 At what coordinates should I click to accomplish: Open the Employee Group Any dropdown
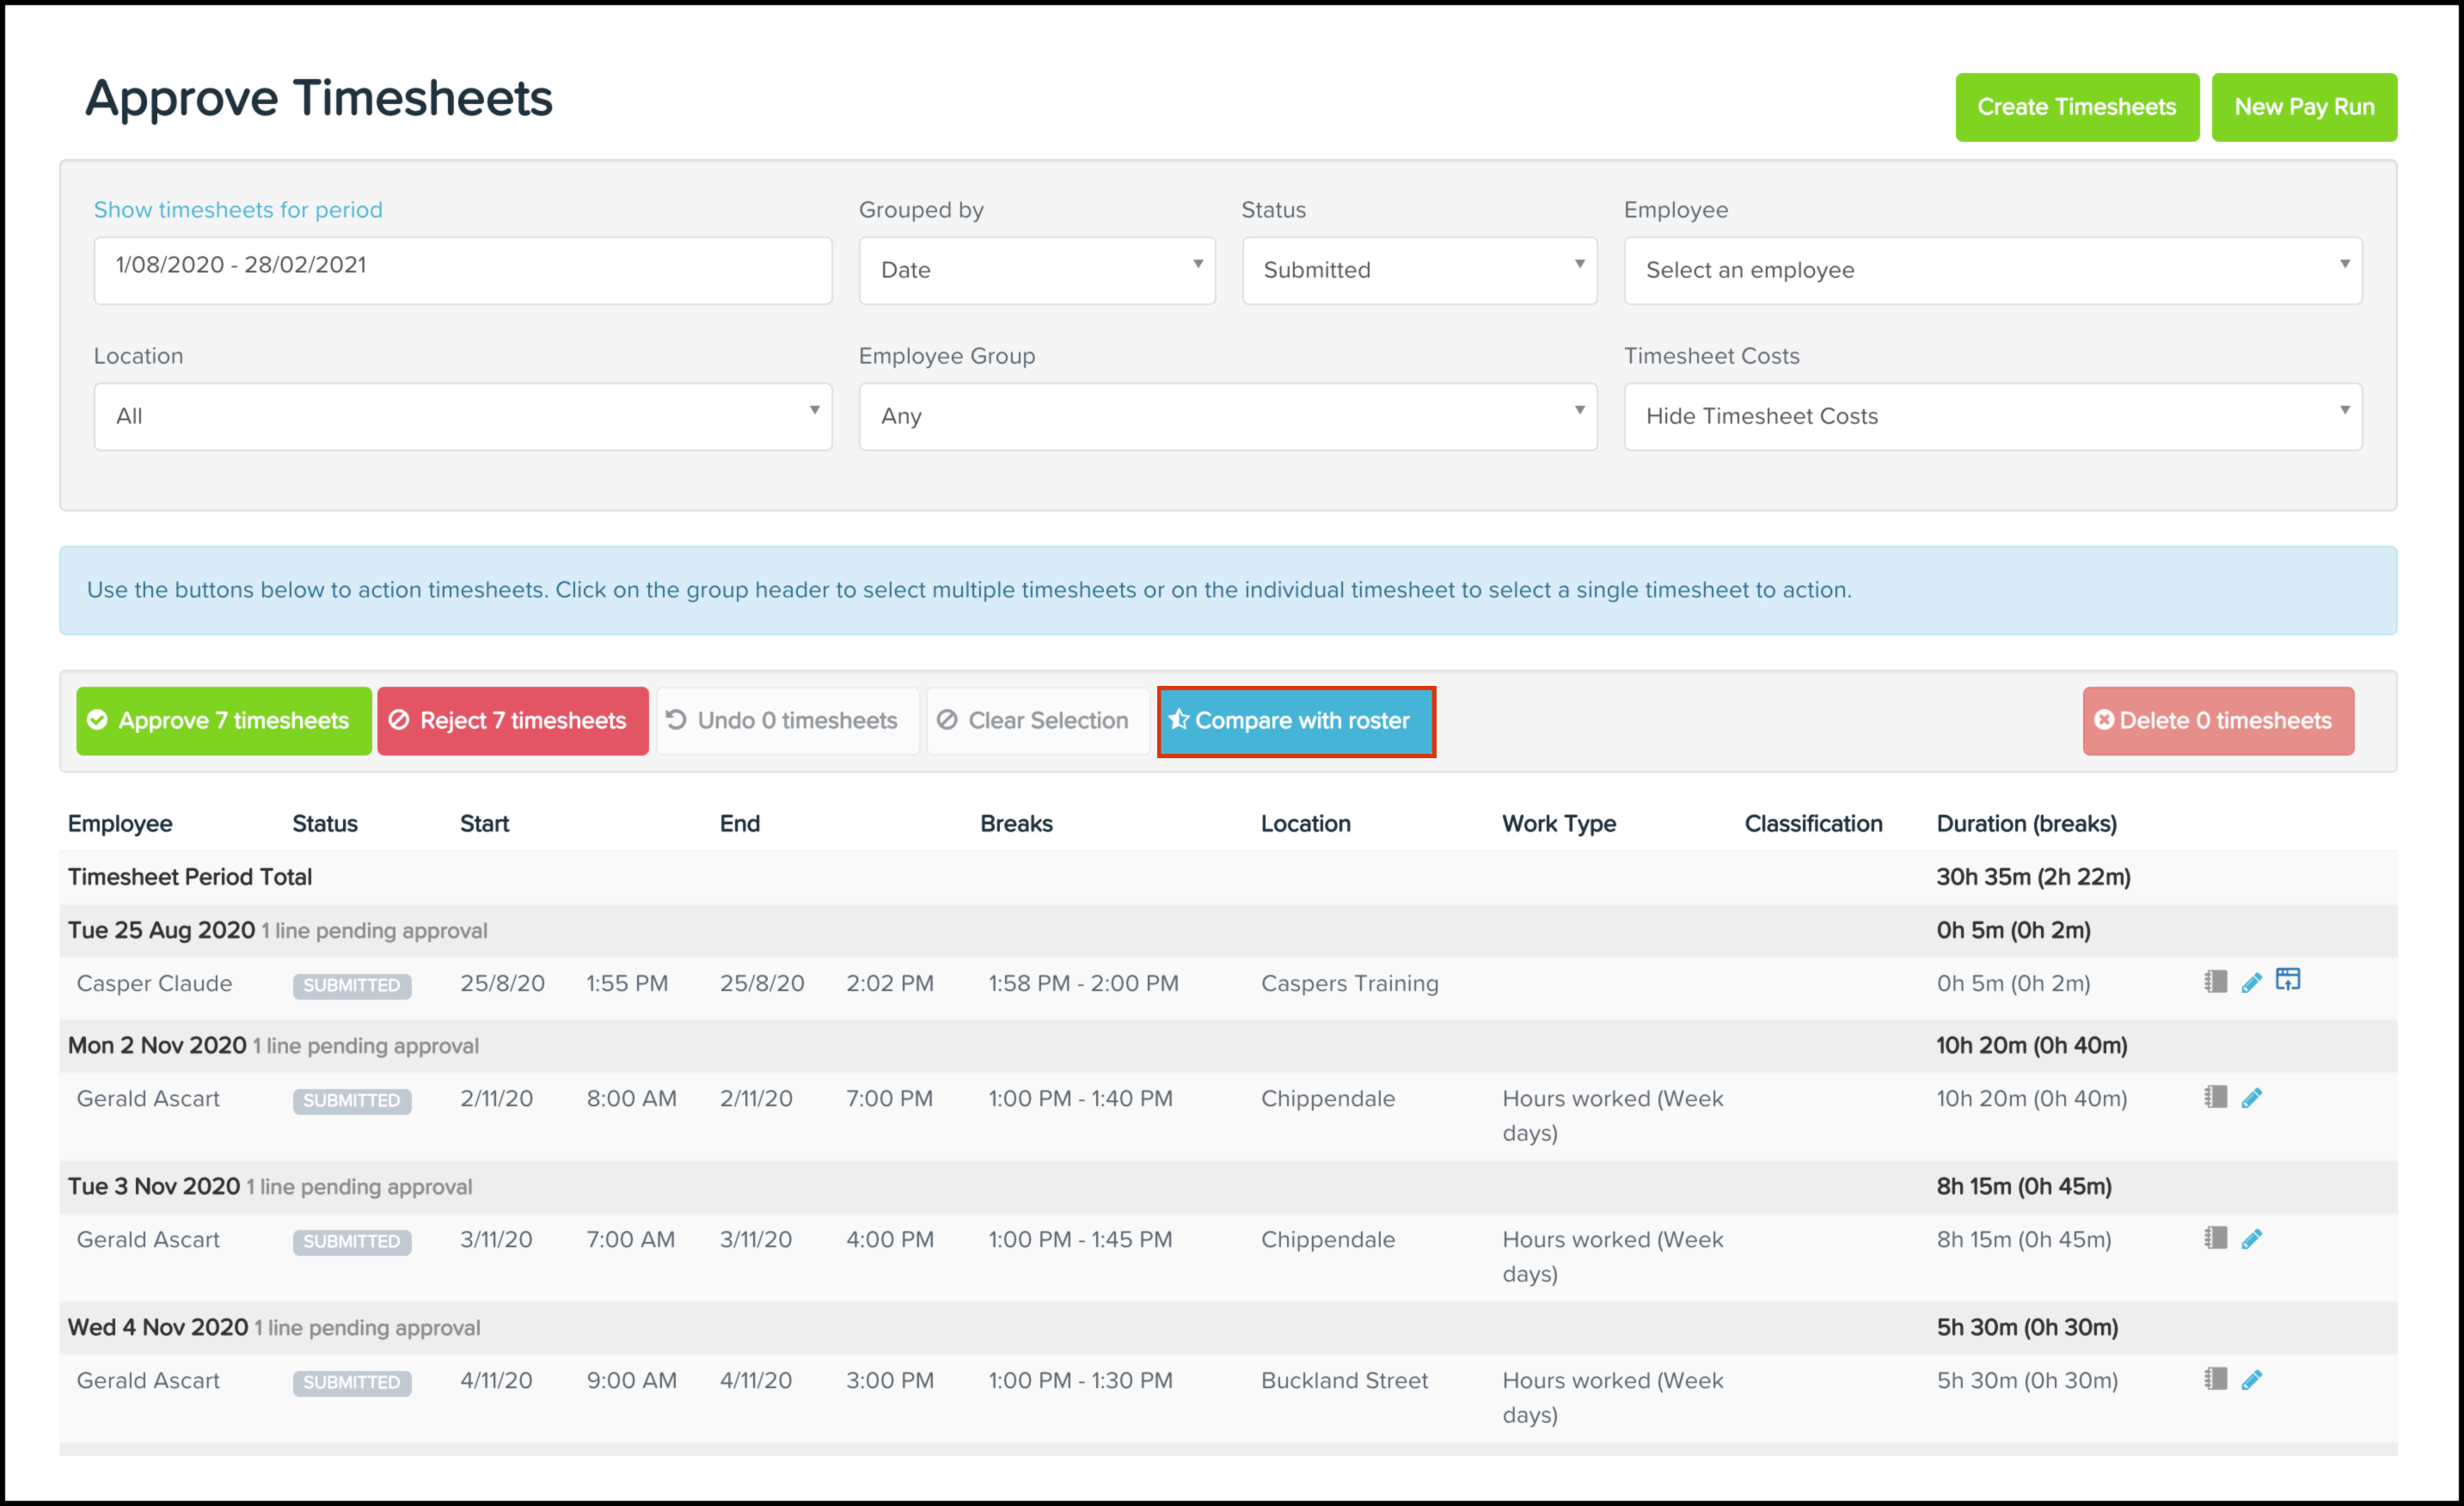pyautogui.click(x=1227, y=416)
